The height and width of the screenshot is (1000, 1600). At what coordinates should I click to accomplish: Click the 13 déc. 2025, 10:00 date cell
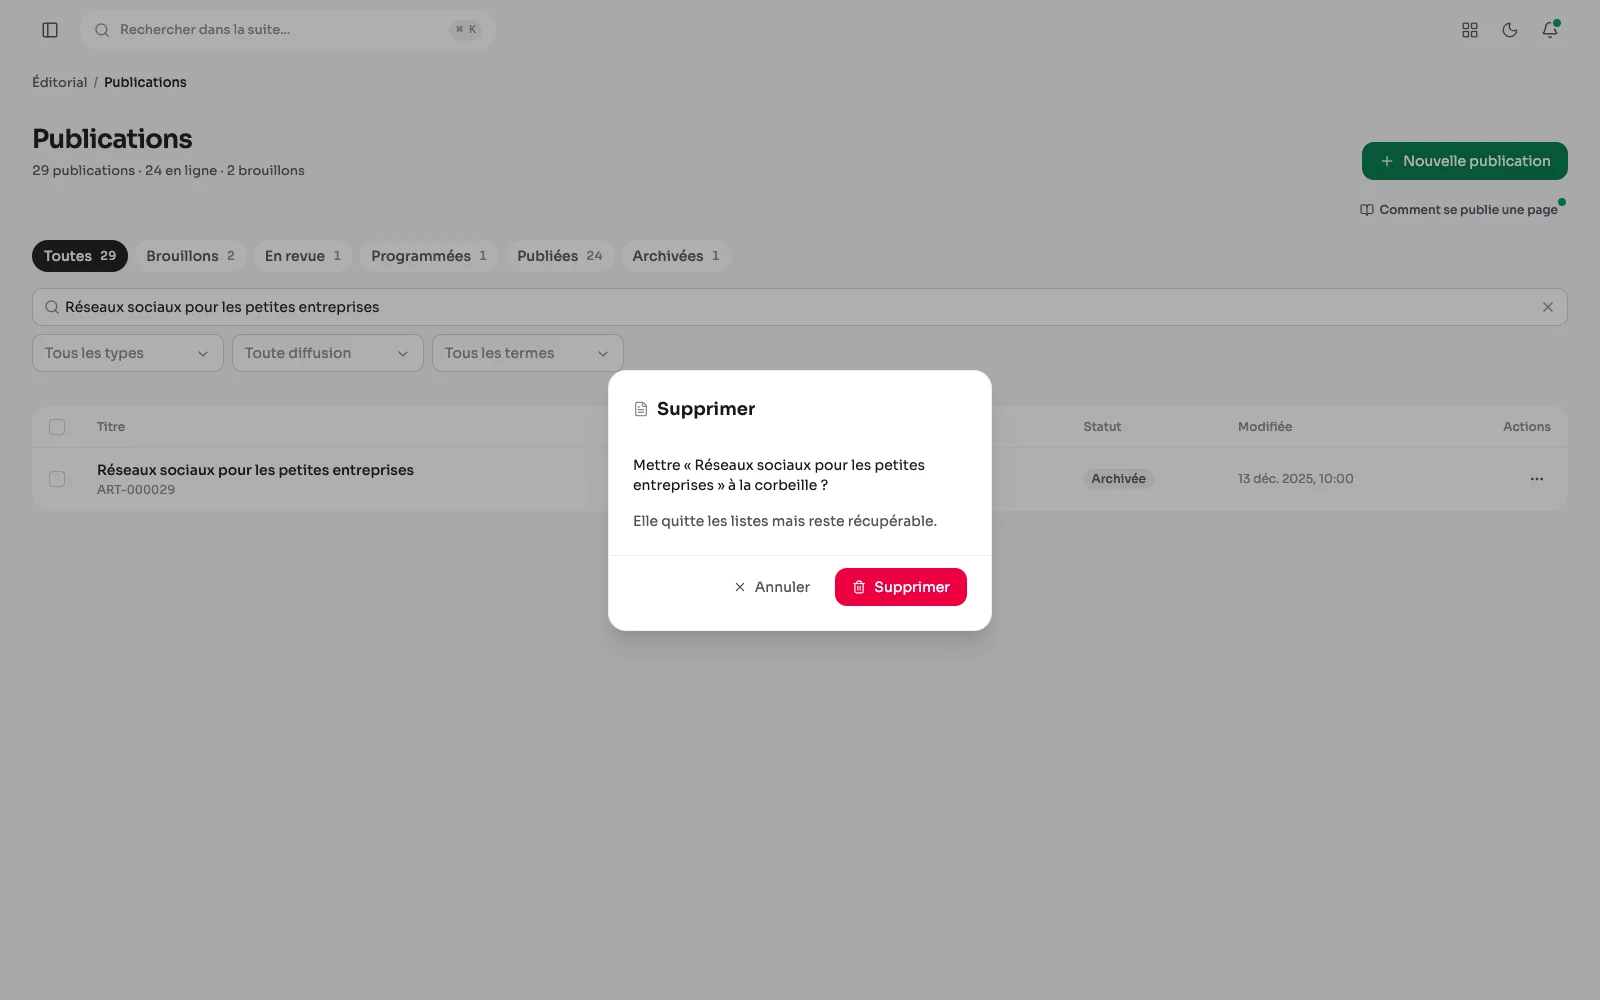1296,479
